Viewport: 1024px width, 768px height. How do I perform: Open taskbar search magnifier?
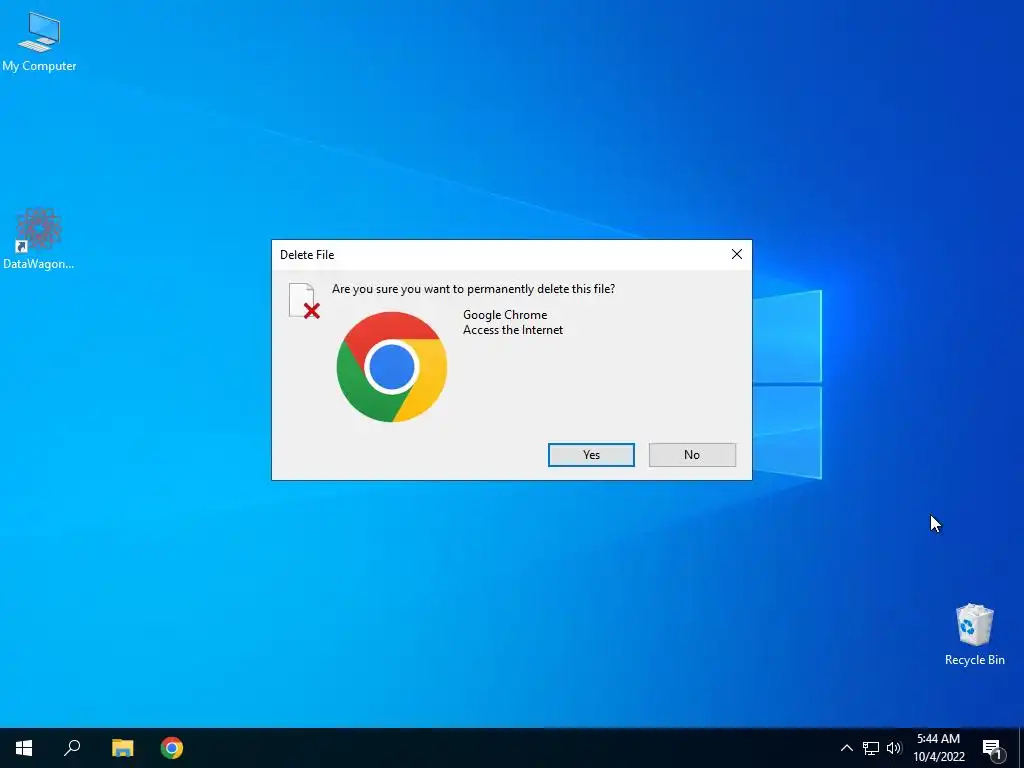[72, 748]
